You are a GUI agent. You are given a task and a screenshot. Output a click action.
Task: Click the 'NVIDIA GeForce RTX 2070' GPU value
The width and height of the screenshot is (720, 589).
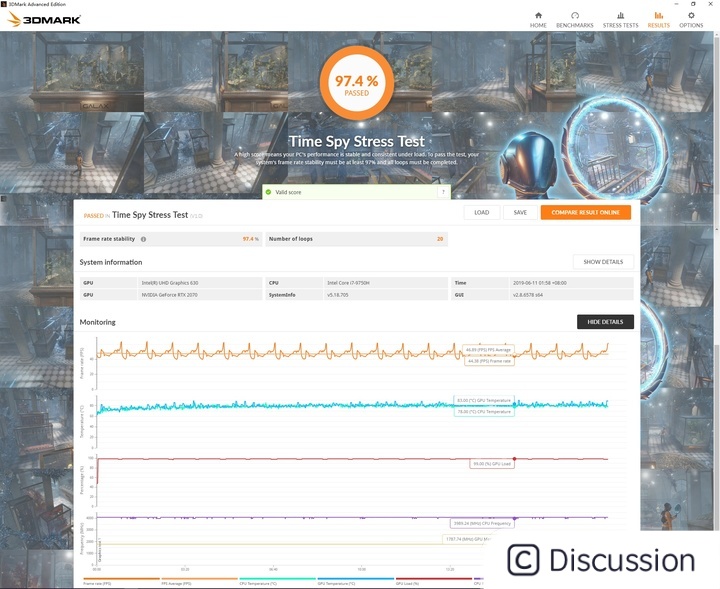[169, 295]
